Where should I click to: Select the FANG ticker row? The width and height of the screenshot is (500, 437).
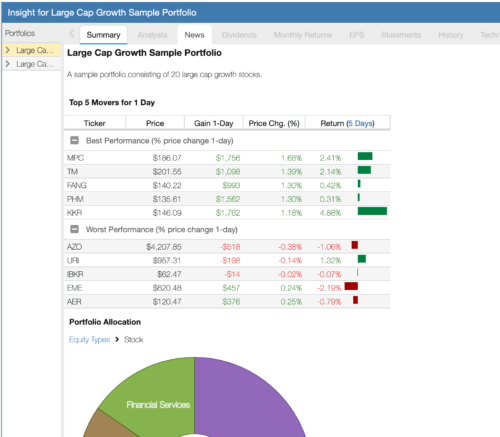coord(227,185)
